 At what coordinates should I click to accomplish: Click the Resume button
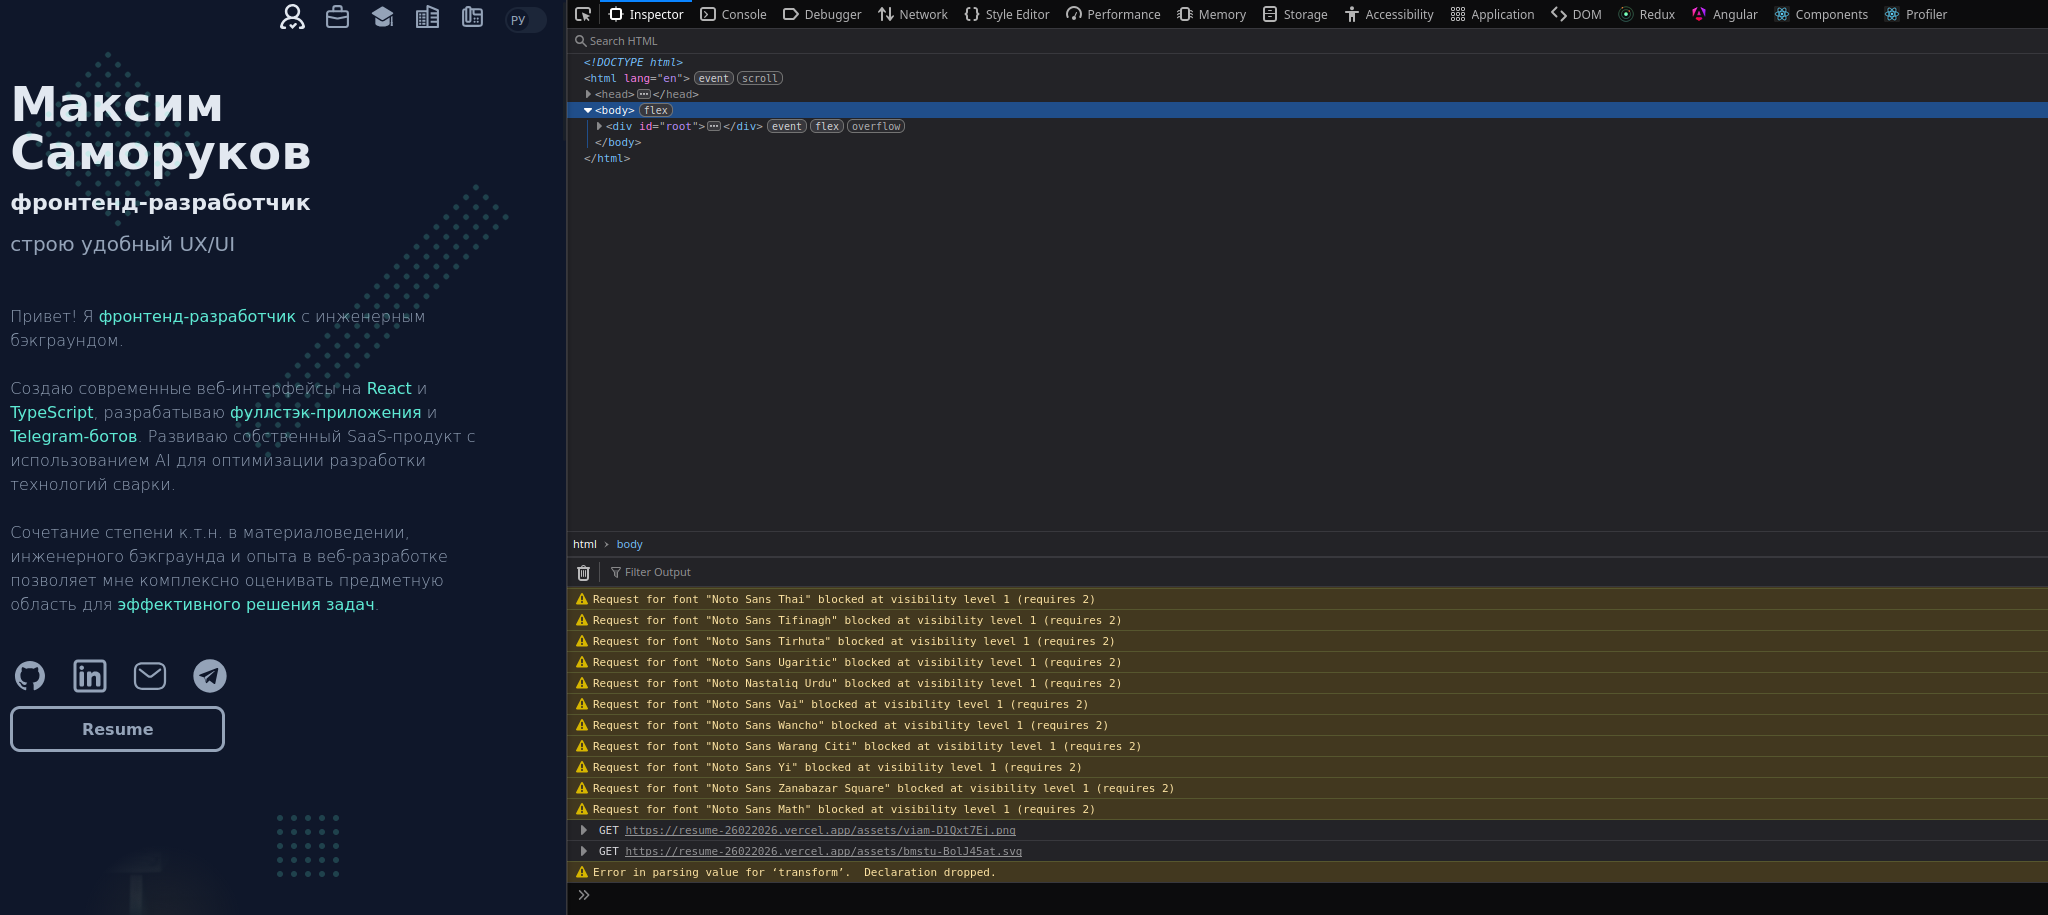point(117,729)
